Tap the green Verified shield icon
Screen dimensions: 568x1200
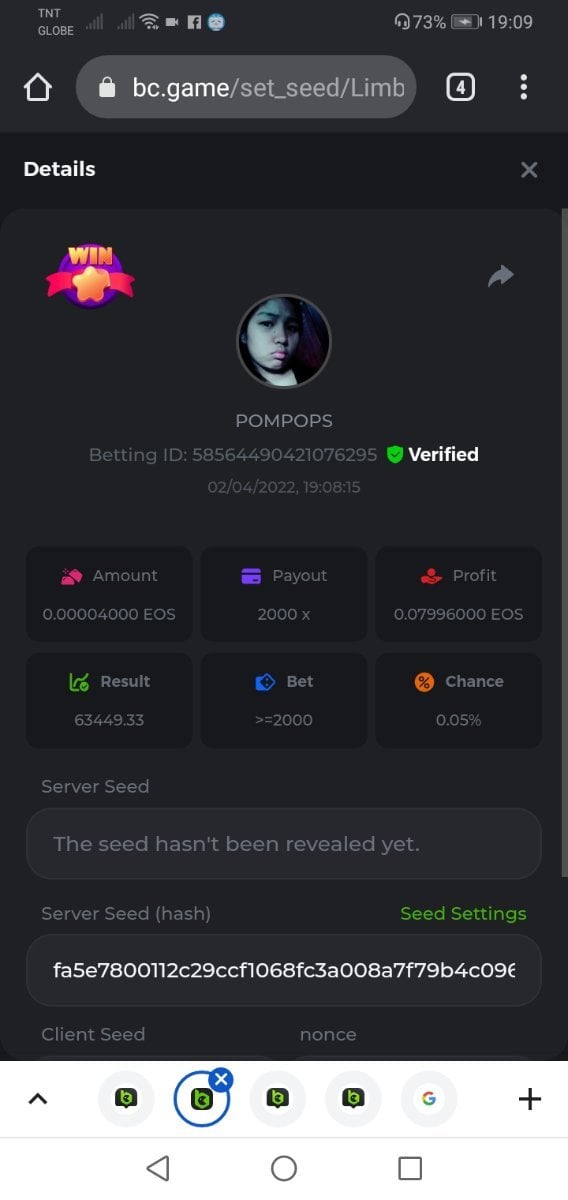tap(394, 455)
